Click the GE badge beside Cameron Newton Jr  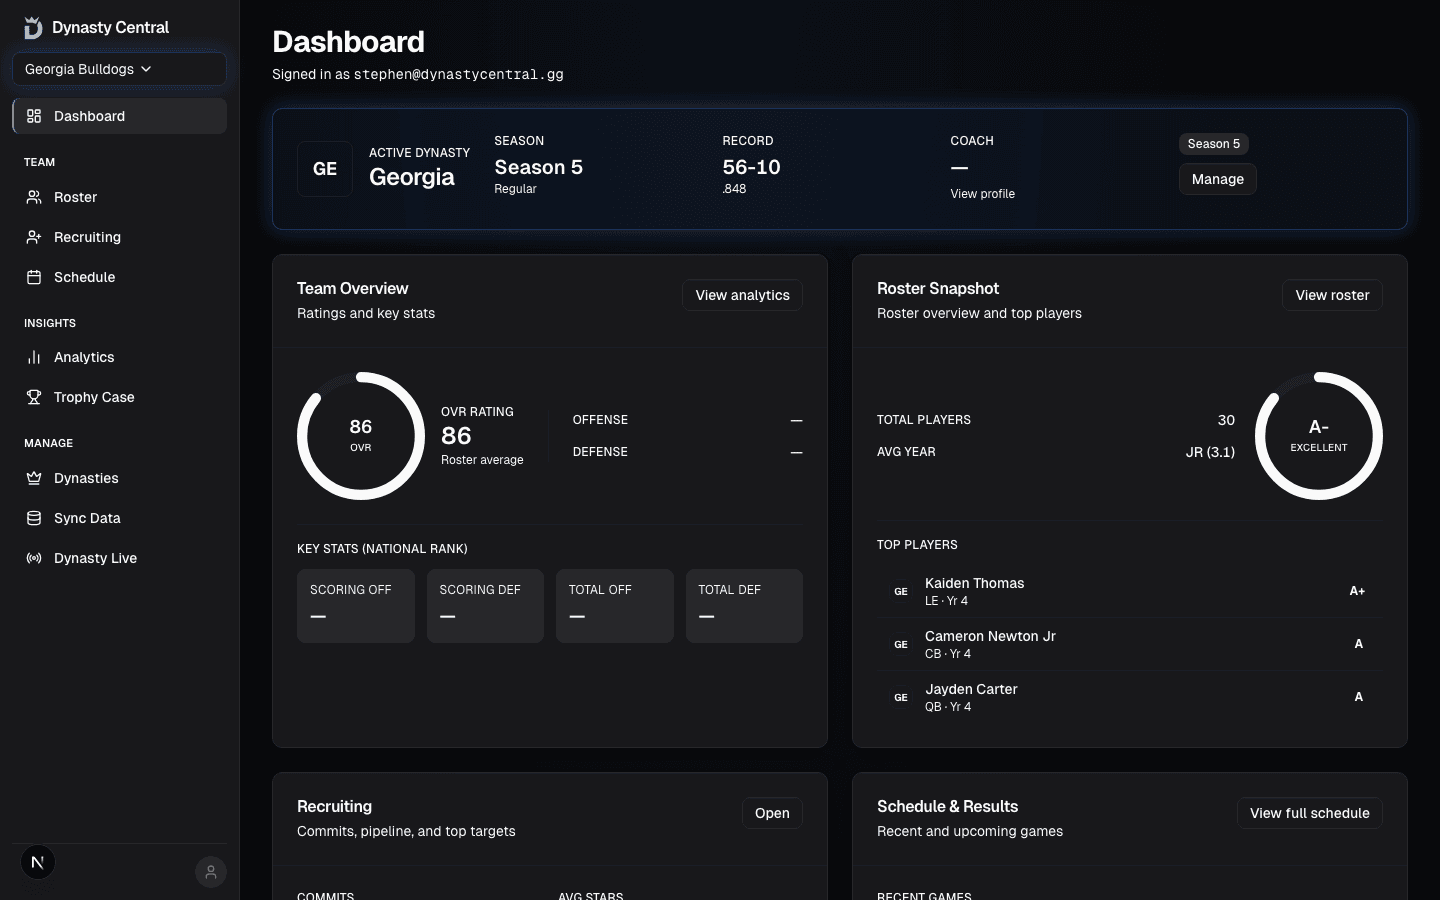901,644
